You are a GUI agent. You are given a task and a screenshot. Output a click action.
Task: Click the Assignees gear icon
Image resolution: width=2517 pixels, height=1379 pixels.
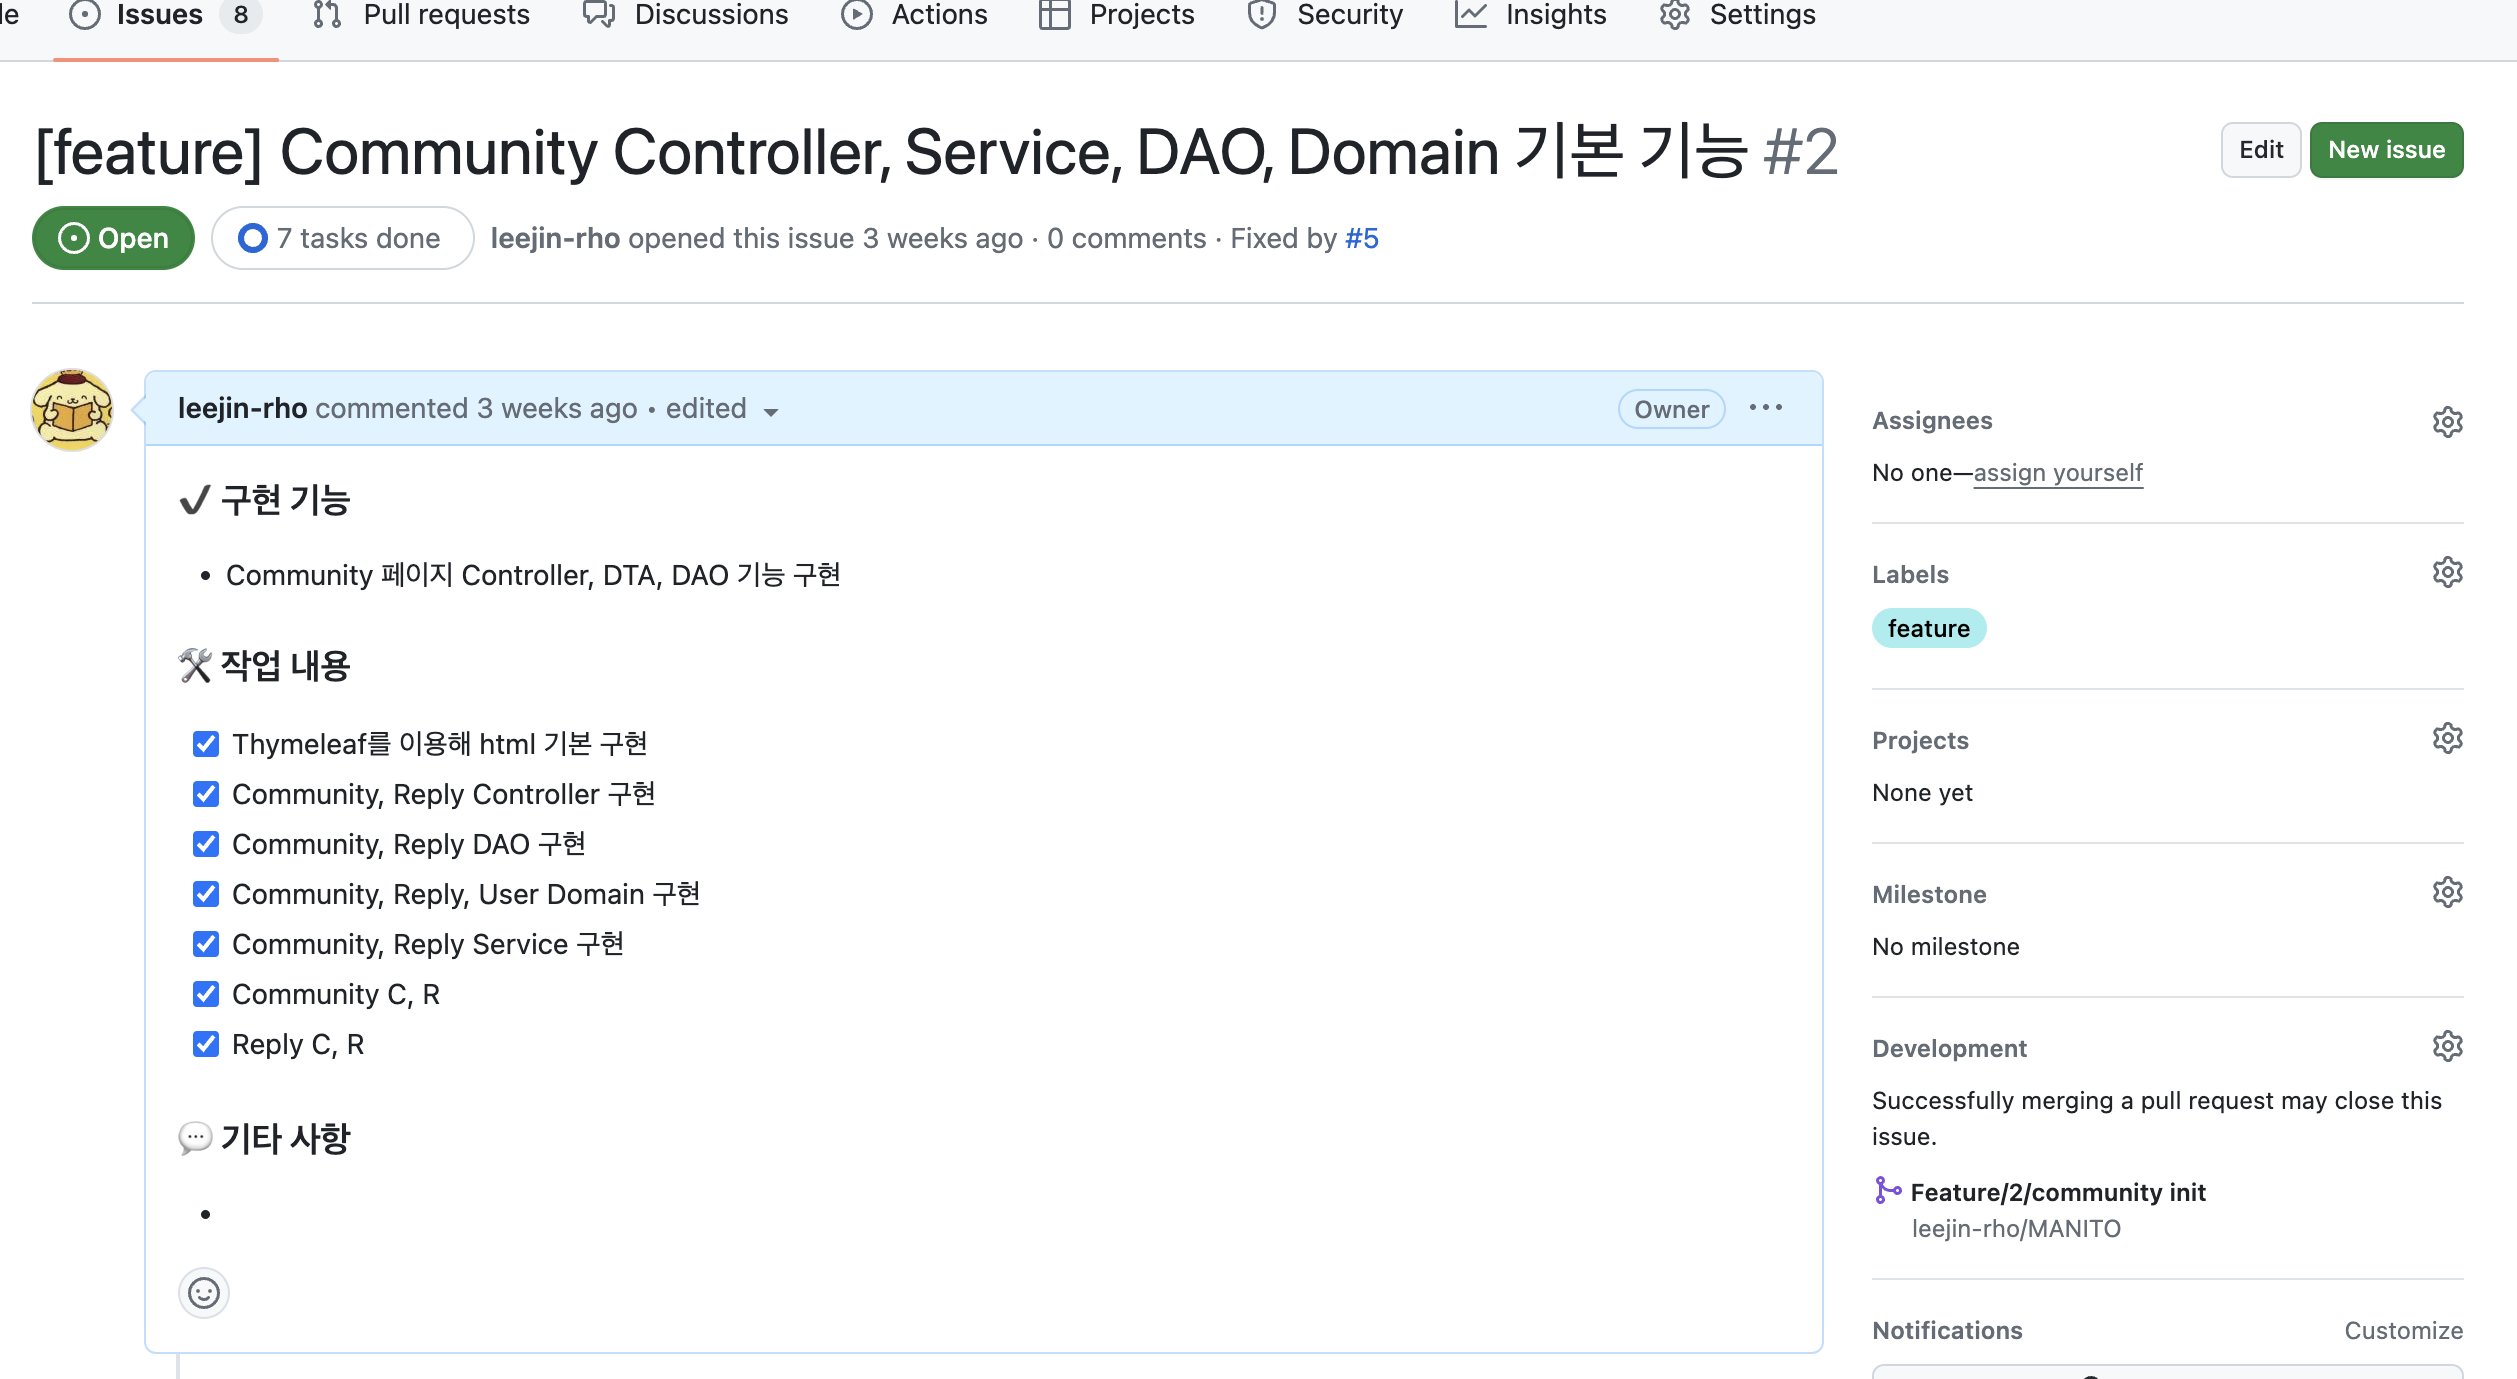tap(2446, 422)
